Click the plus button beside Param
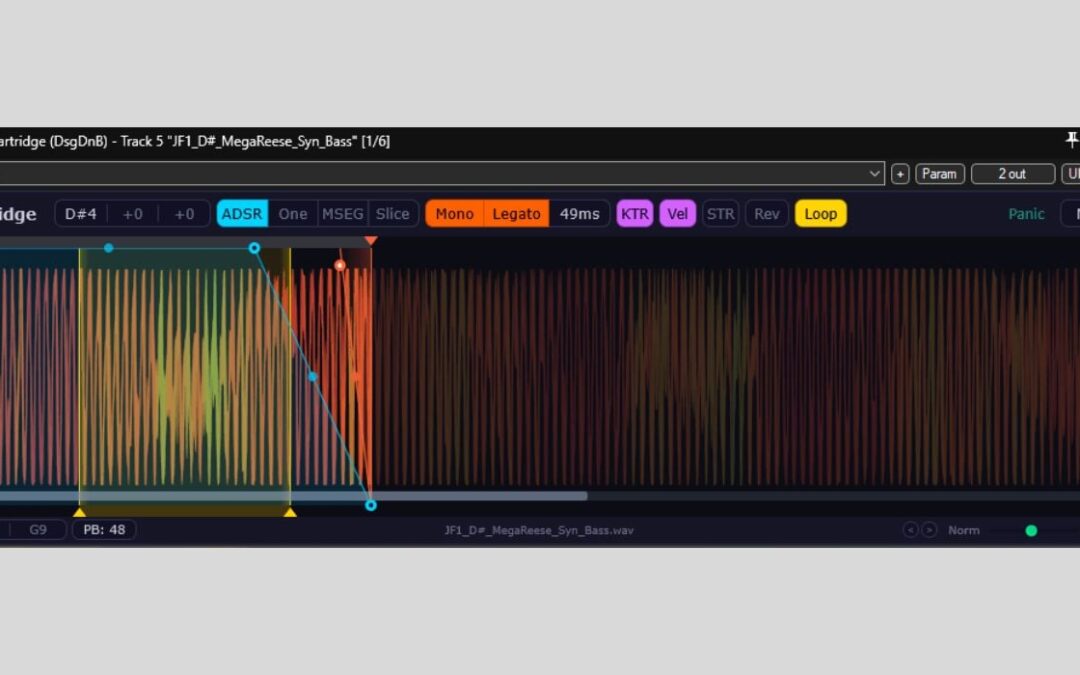The width and height of the screenshot is (1080, 675). coord(900,174)
